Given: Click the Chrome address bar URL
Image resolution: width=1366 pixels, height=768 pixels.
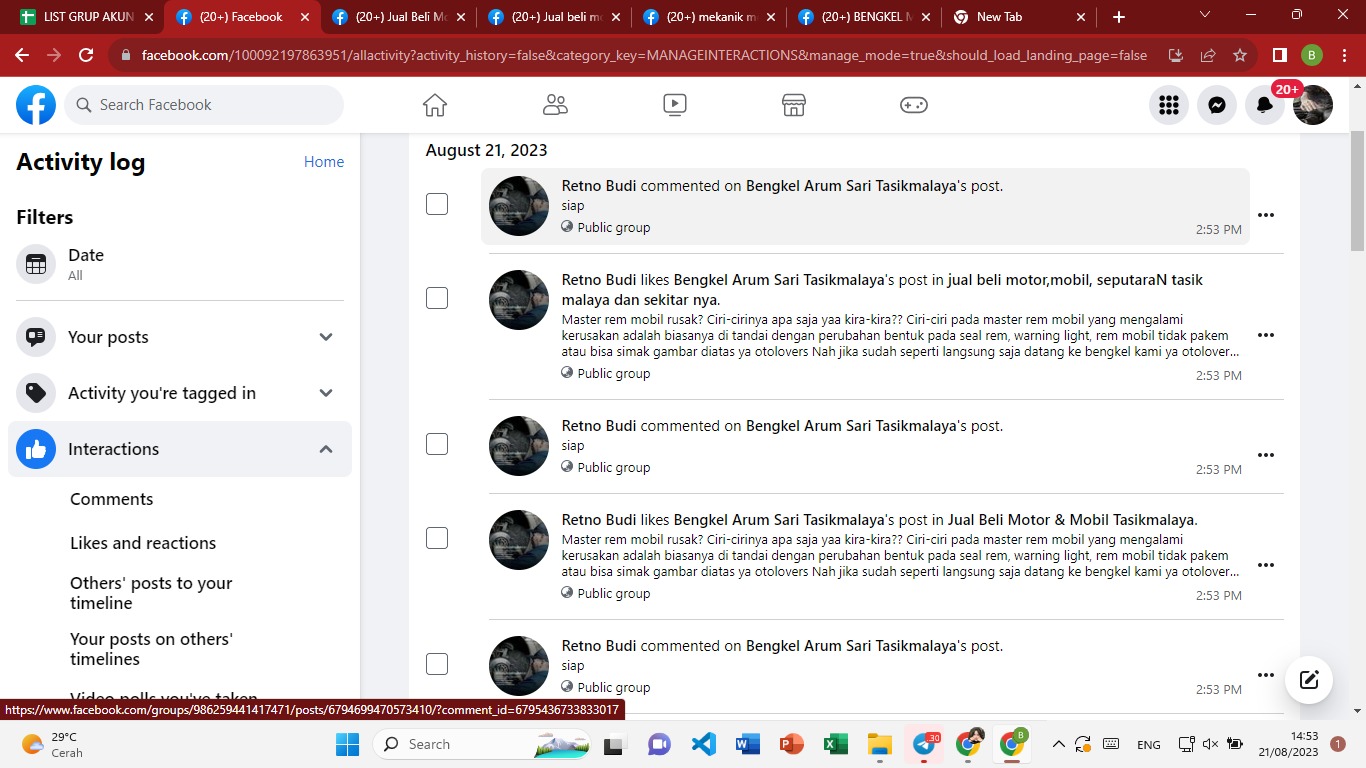Looking at the screenshot, I should 644,55.
